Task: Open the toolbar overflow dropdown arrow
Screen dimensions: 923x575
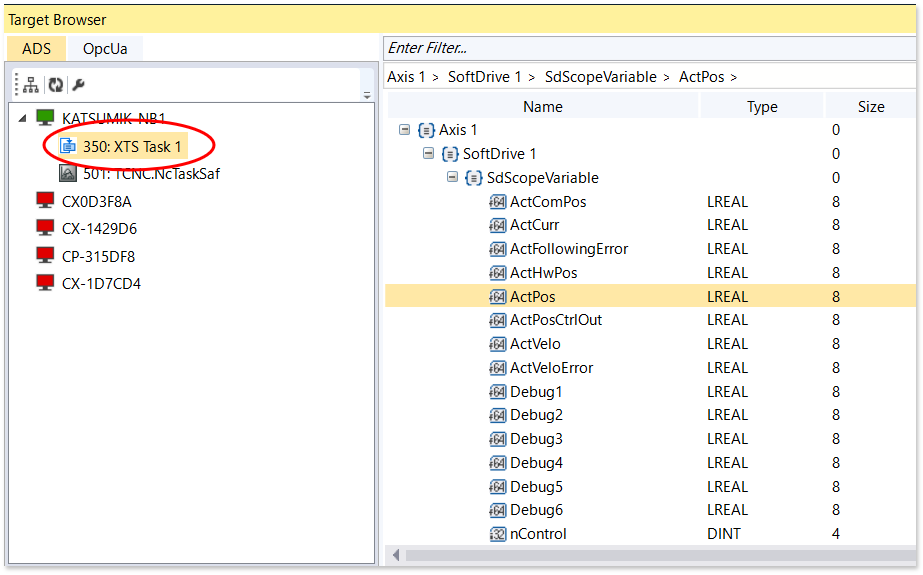Action: click(367, 95)
